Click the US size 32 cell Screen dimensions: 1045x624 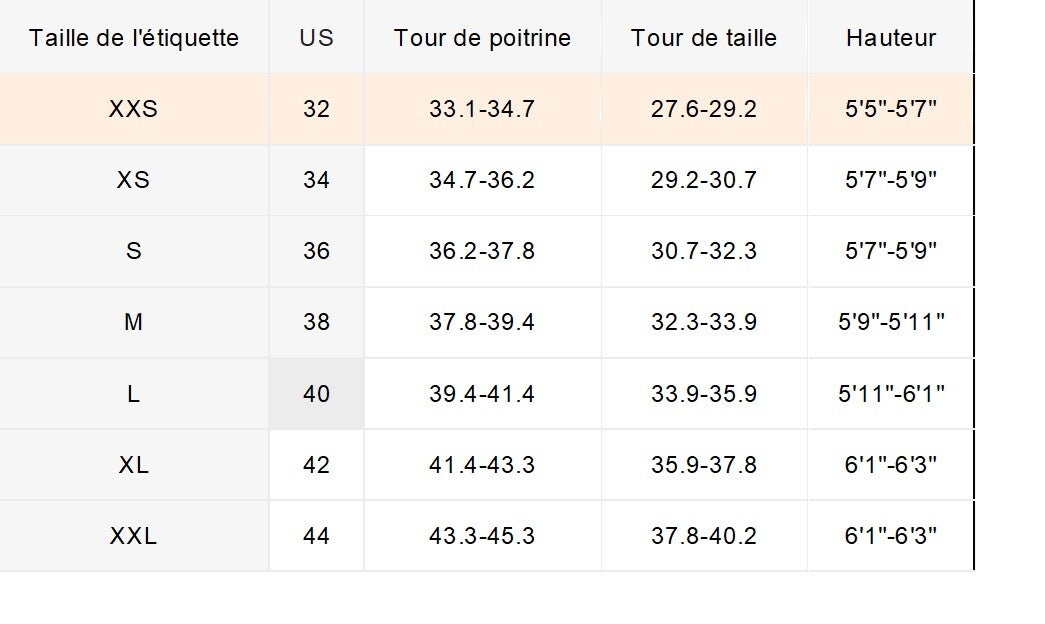(x=316, y=109)
